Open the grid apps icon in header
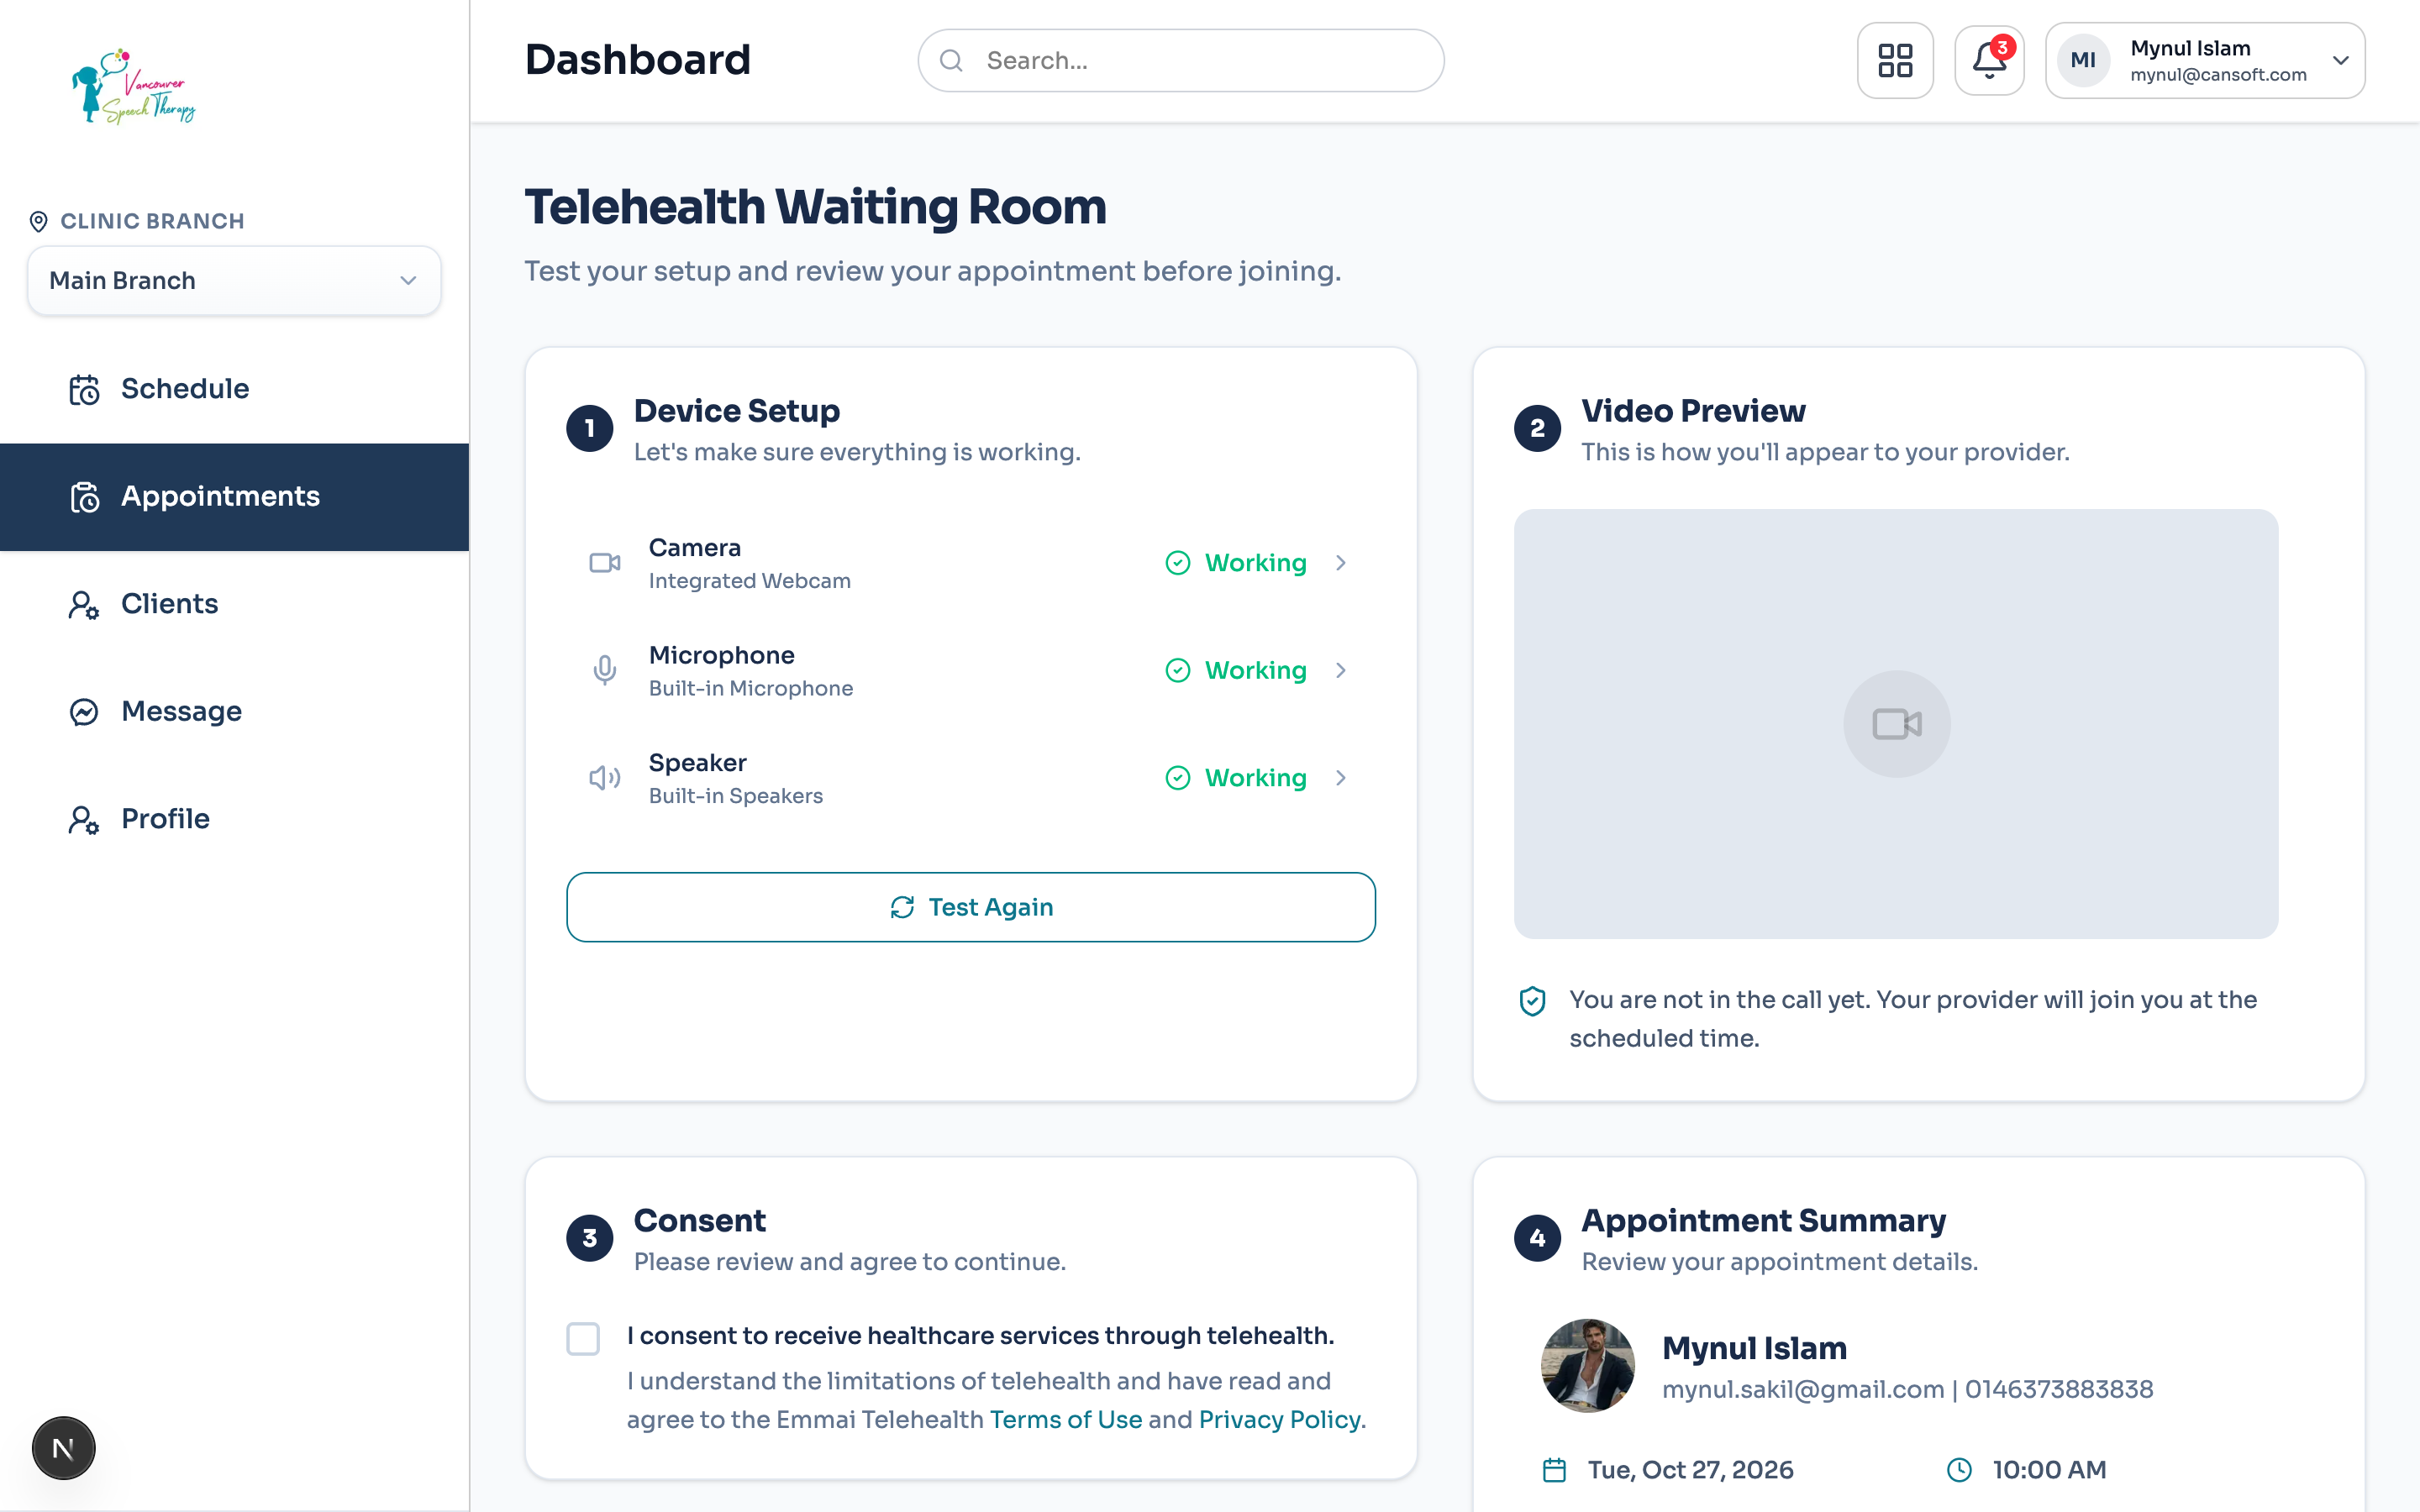Screen dimensions: 2420x1512 click(1894, 60)
